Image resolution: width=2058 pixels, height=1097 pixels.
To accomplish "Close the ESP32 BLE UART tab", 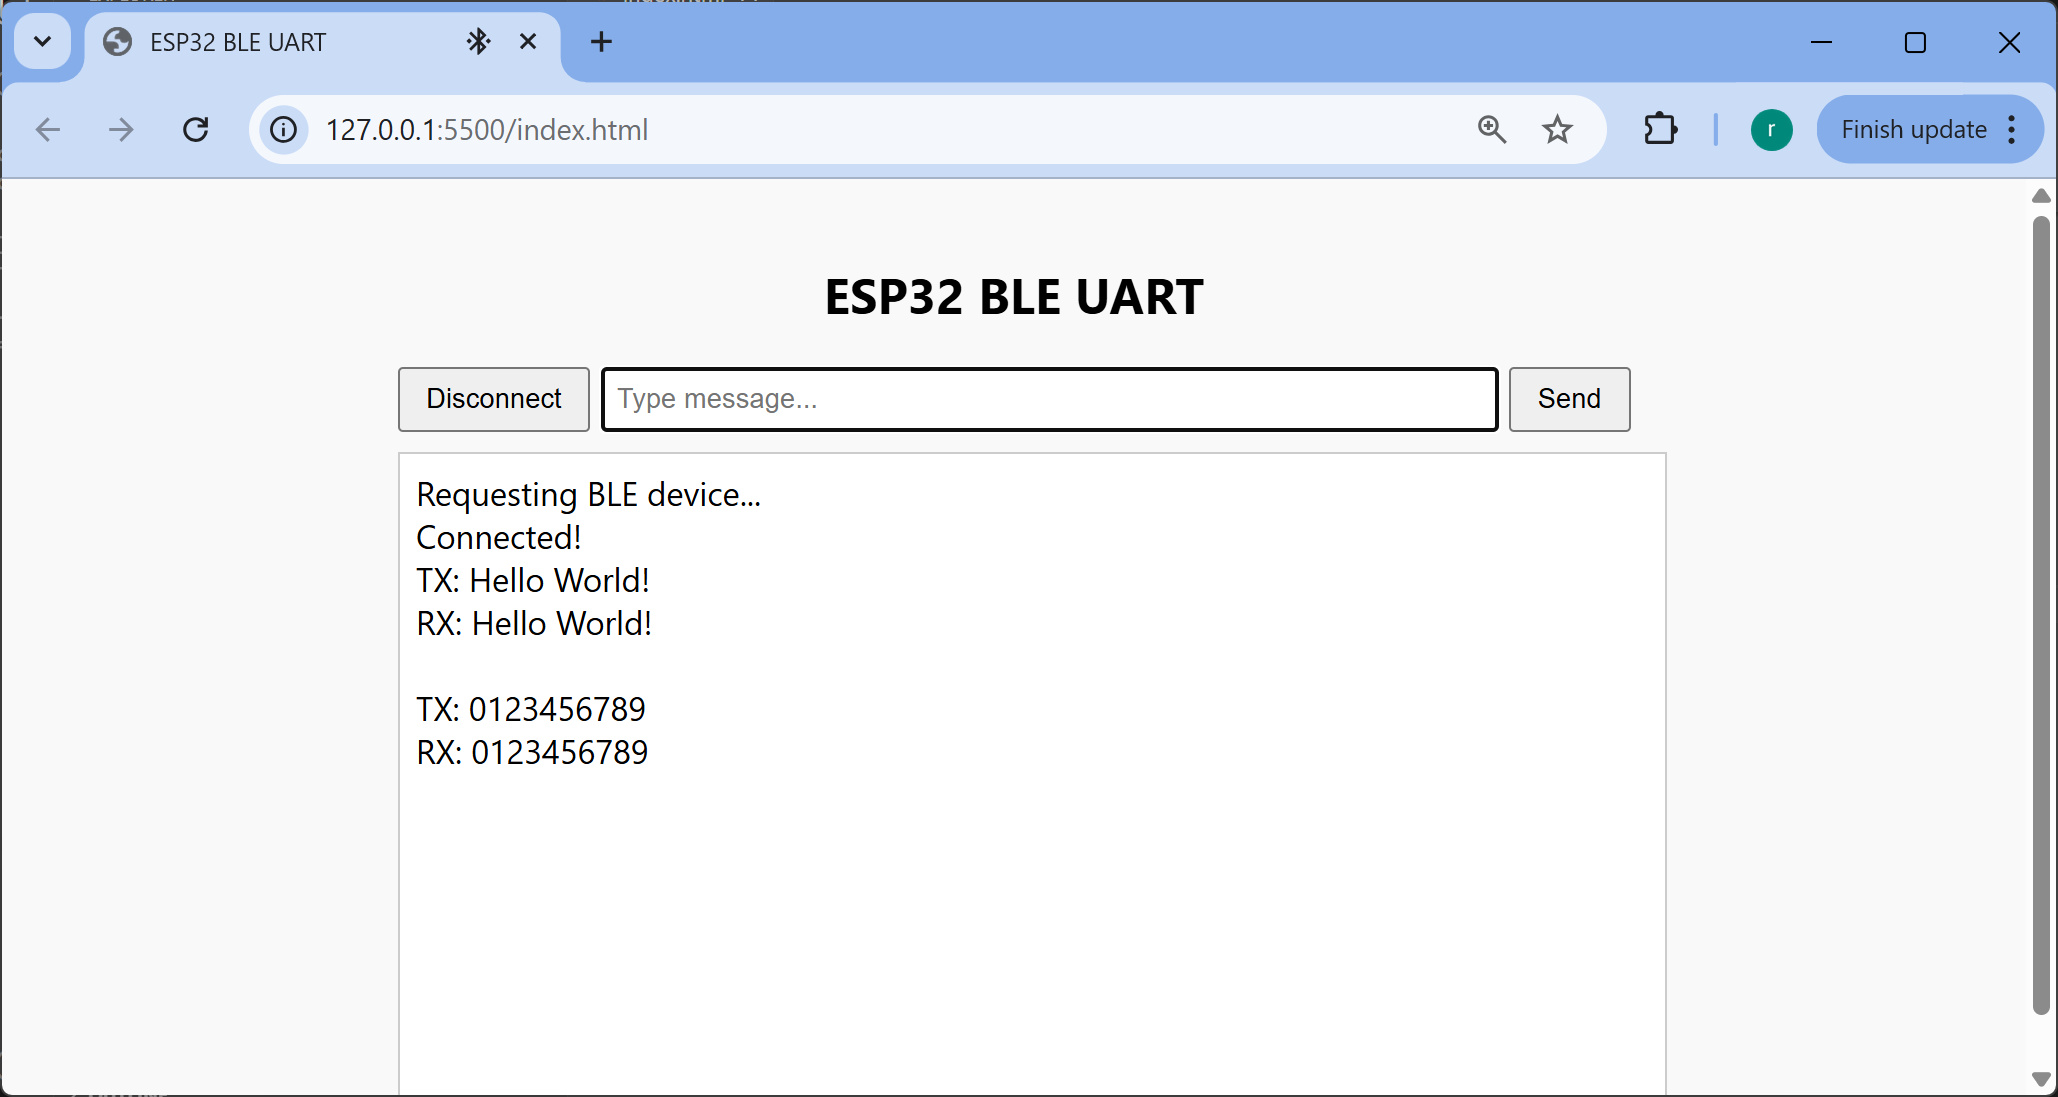I will [528, 42].
